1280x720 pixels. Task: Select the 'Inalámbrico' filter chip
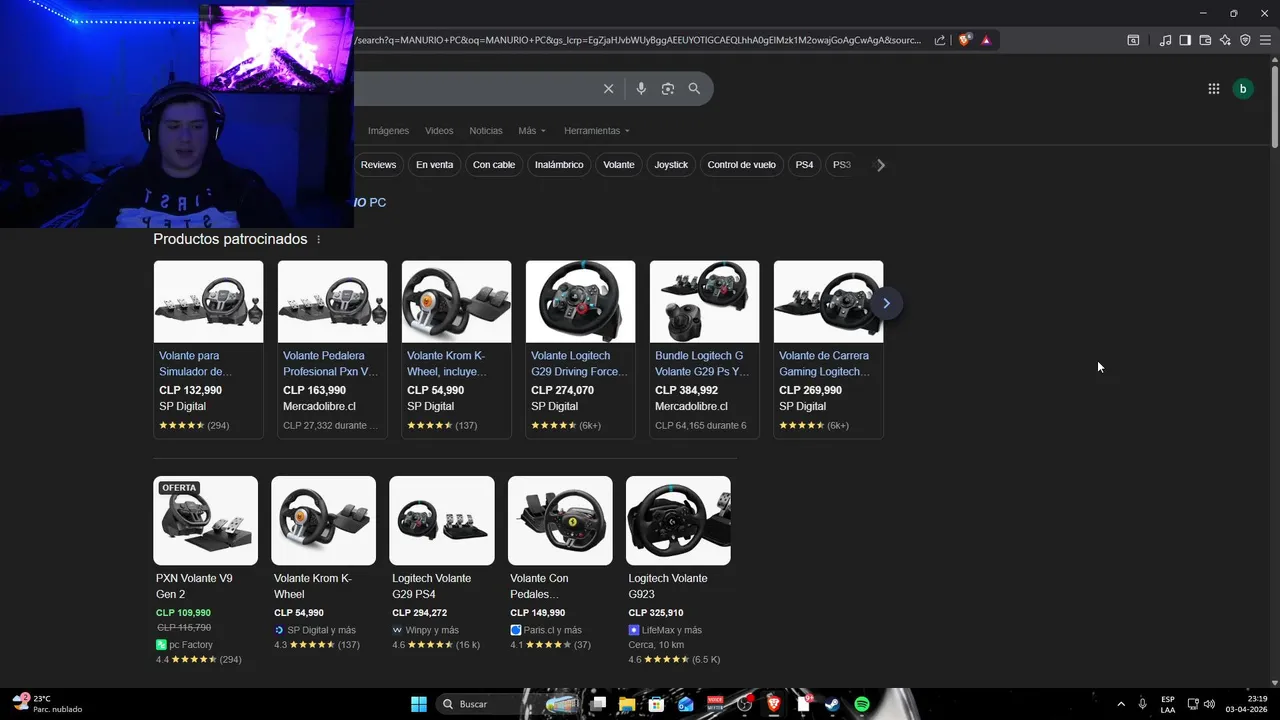tap(559, 165)
